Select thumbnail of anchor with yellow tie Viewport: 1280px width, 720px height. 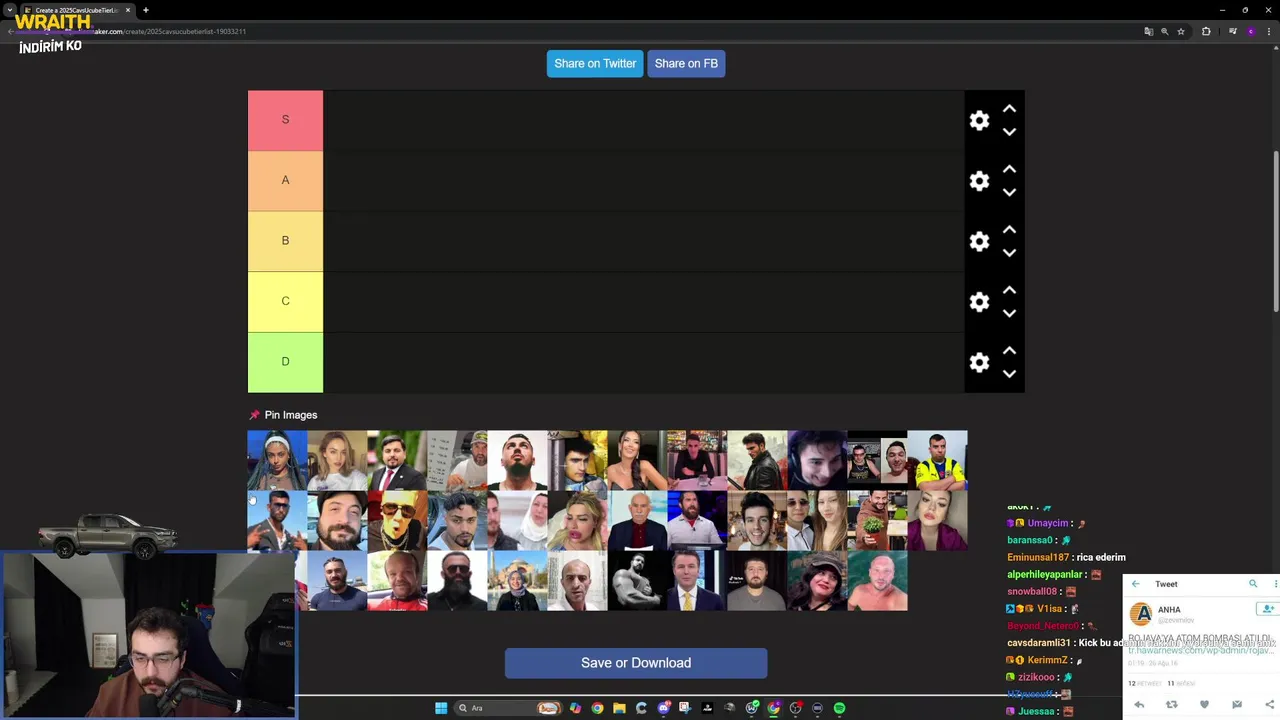pos(697,580)
